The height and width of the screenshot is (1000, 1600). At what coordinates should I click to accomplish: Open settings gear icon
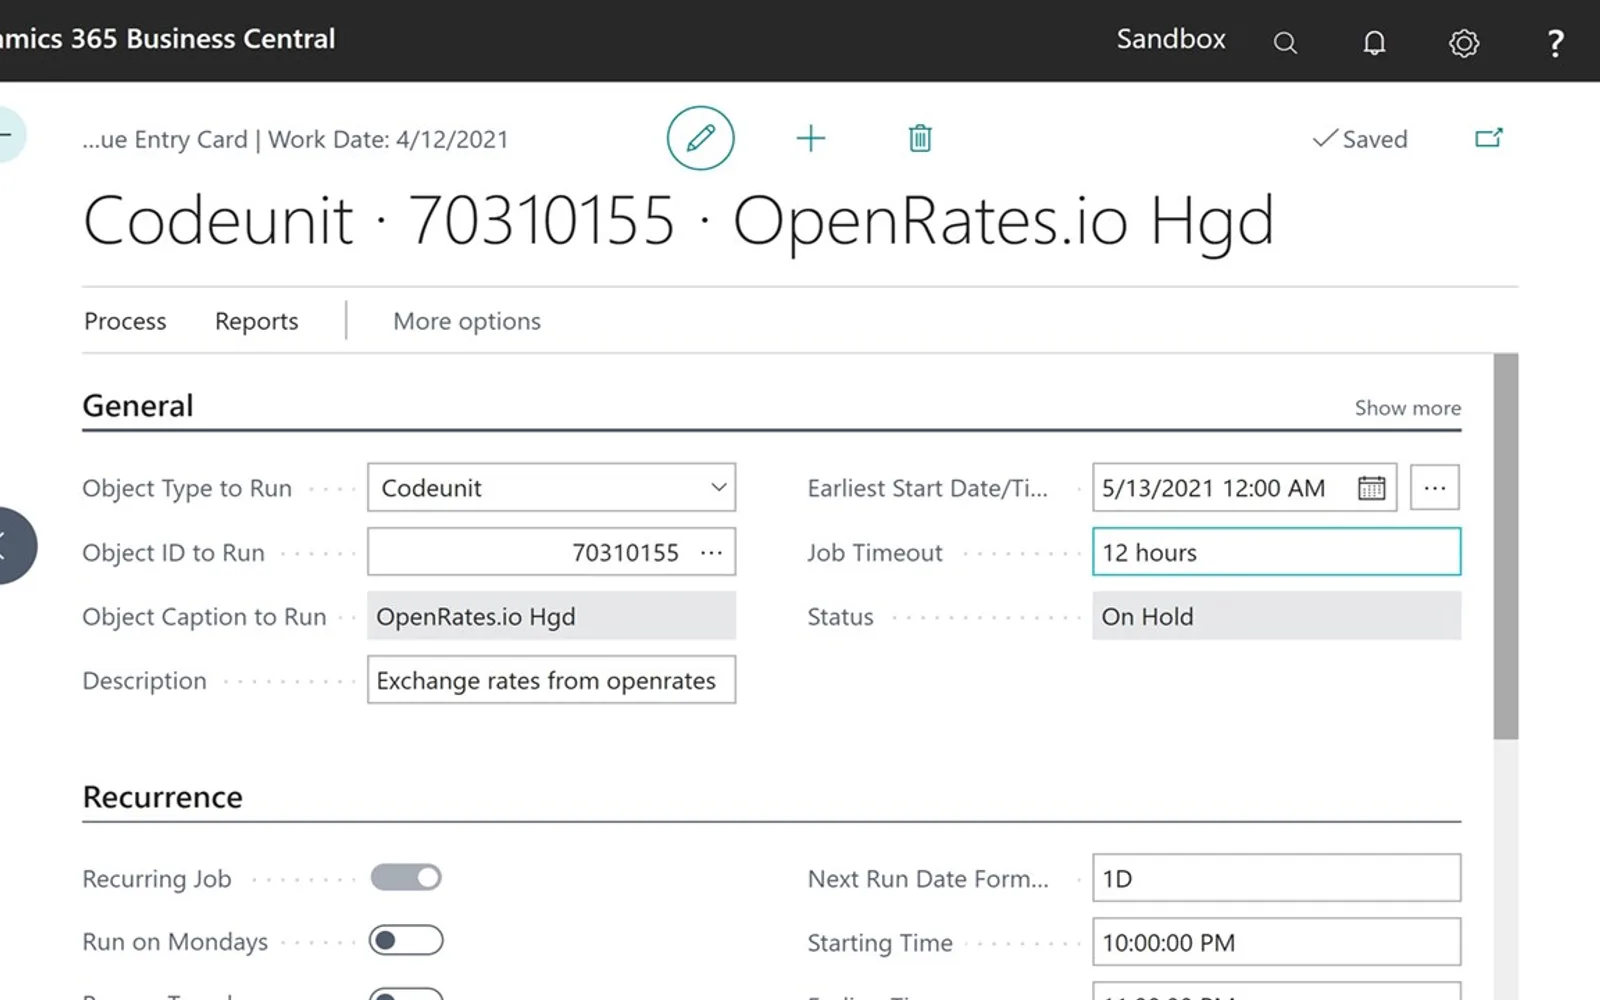tap(1464, 42)
